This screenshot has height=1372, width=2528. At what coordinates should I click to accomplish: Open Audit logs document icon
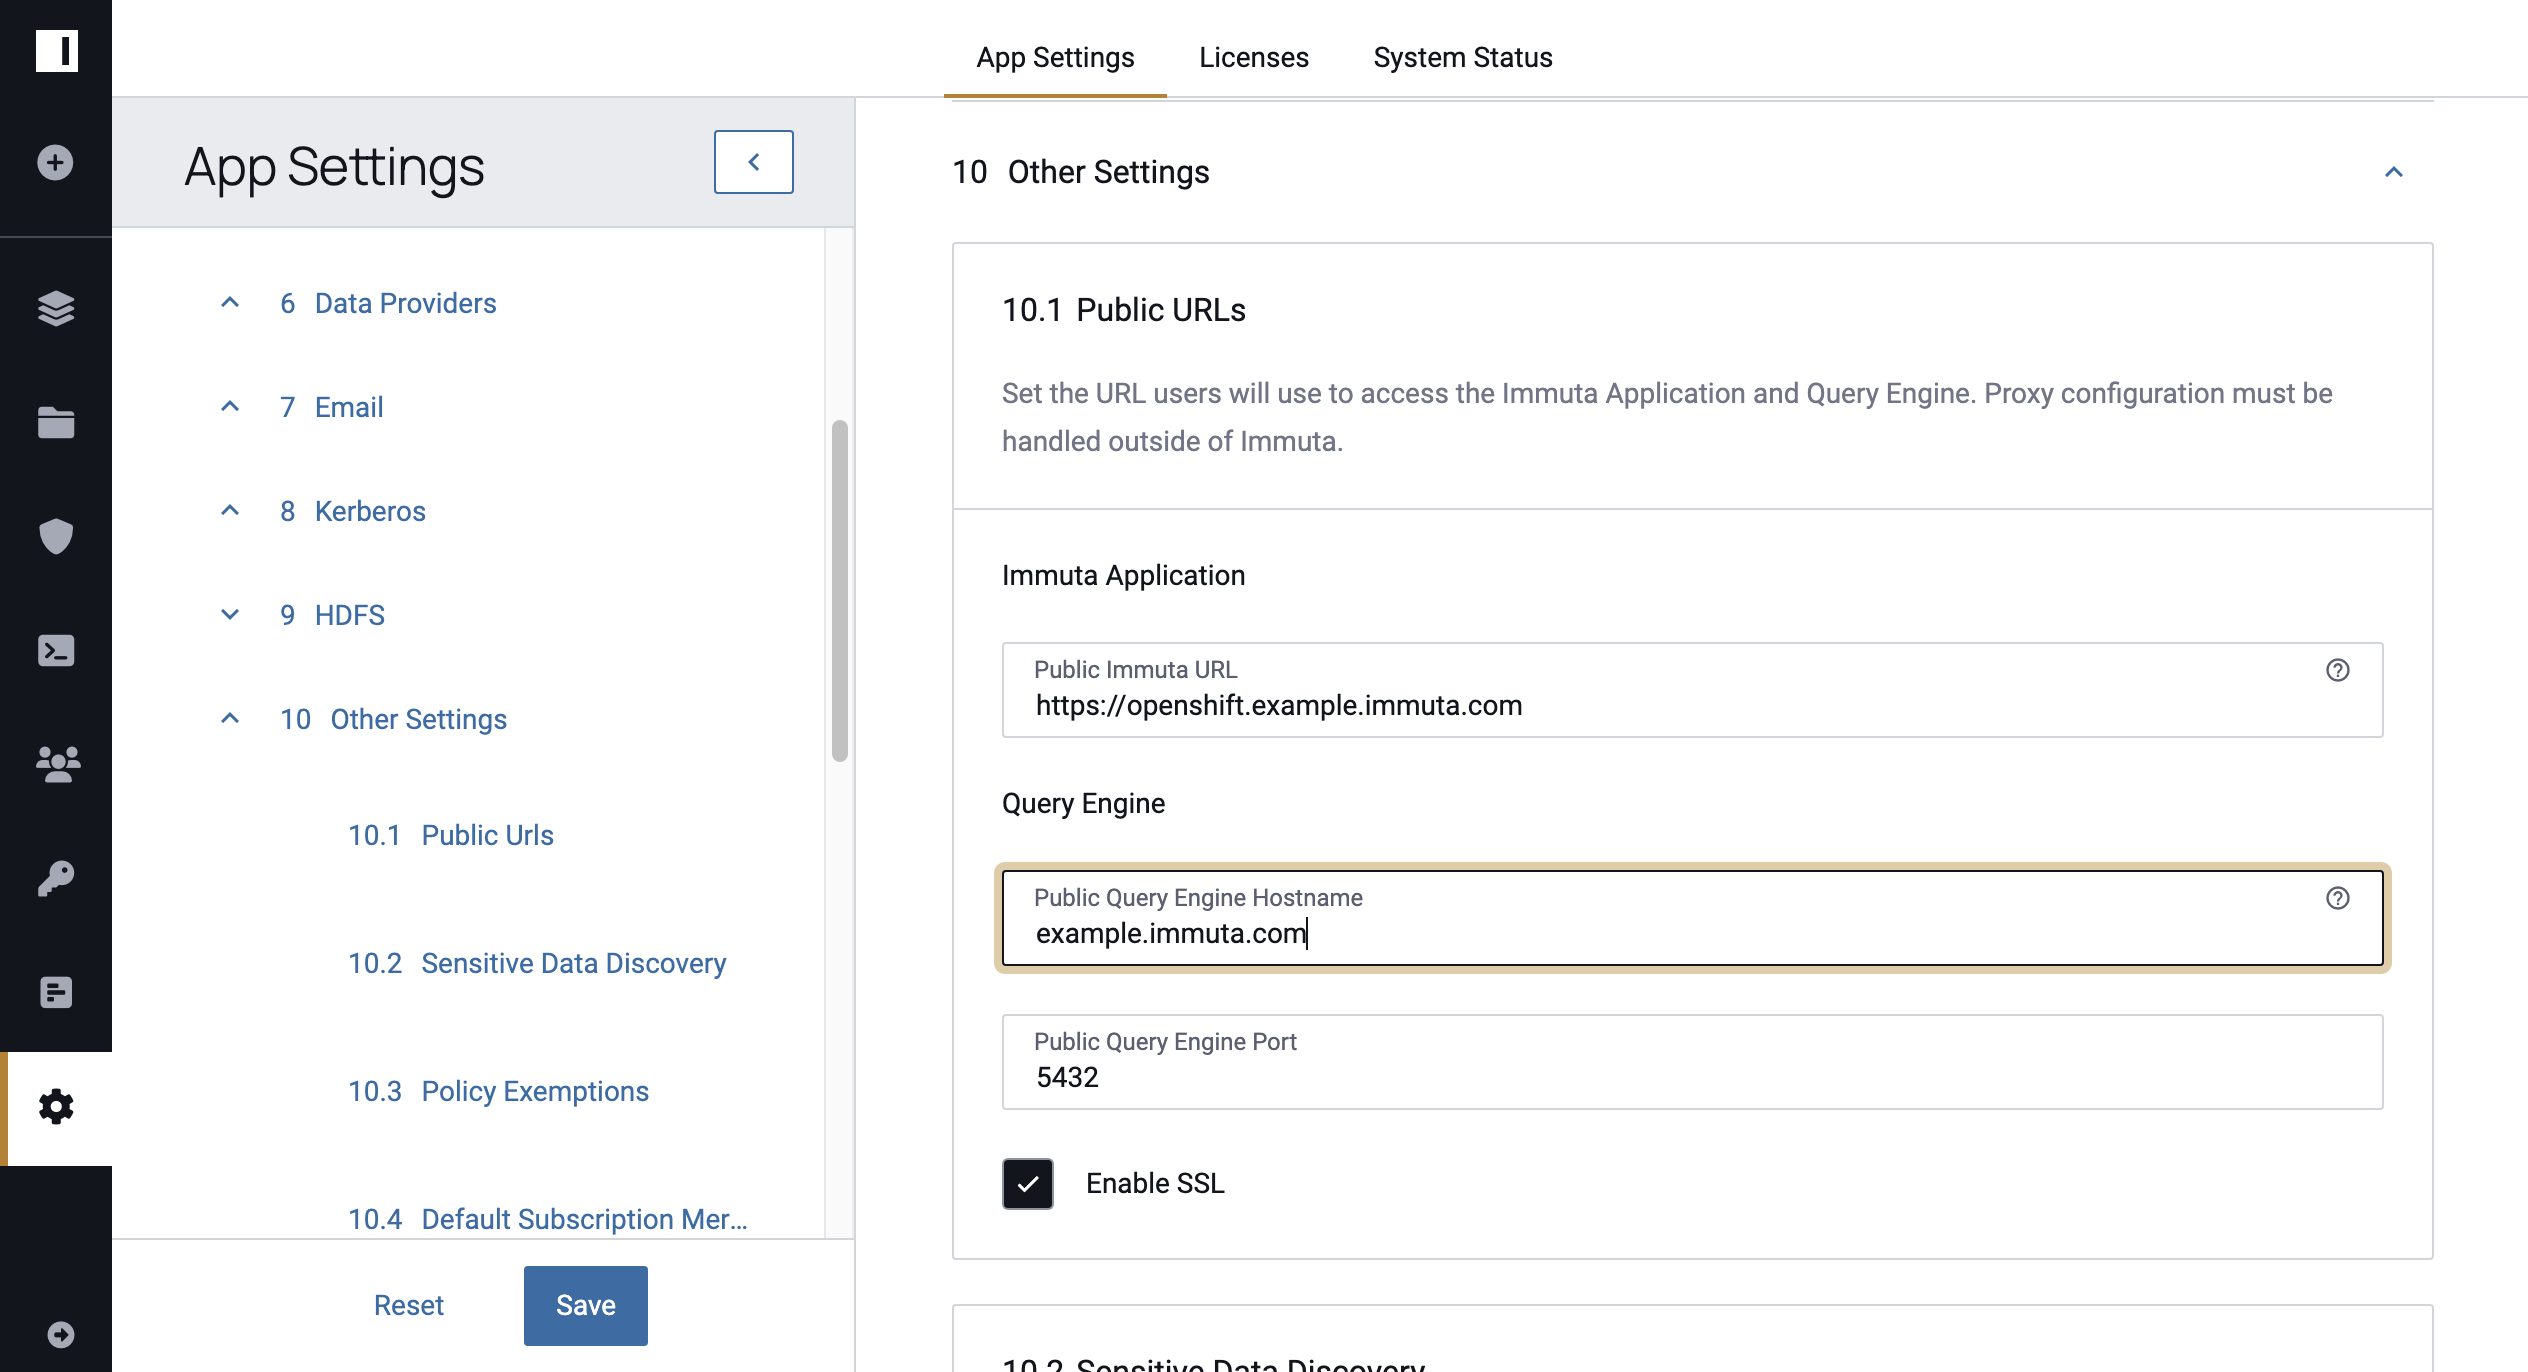pos(56,992)
